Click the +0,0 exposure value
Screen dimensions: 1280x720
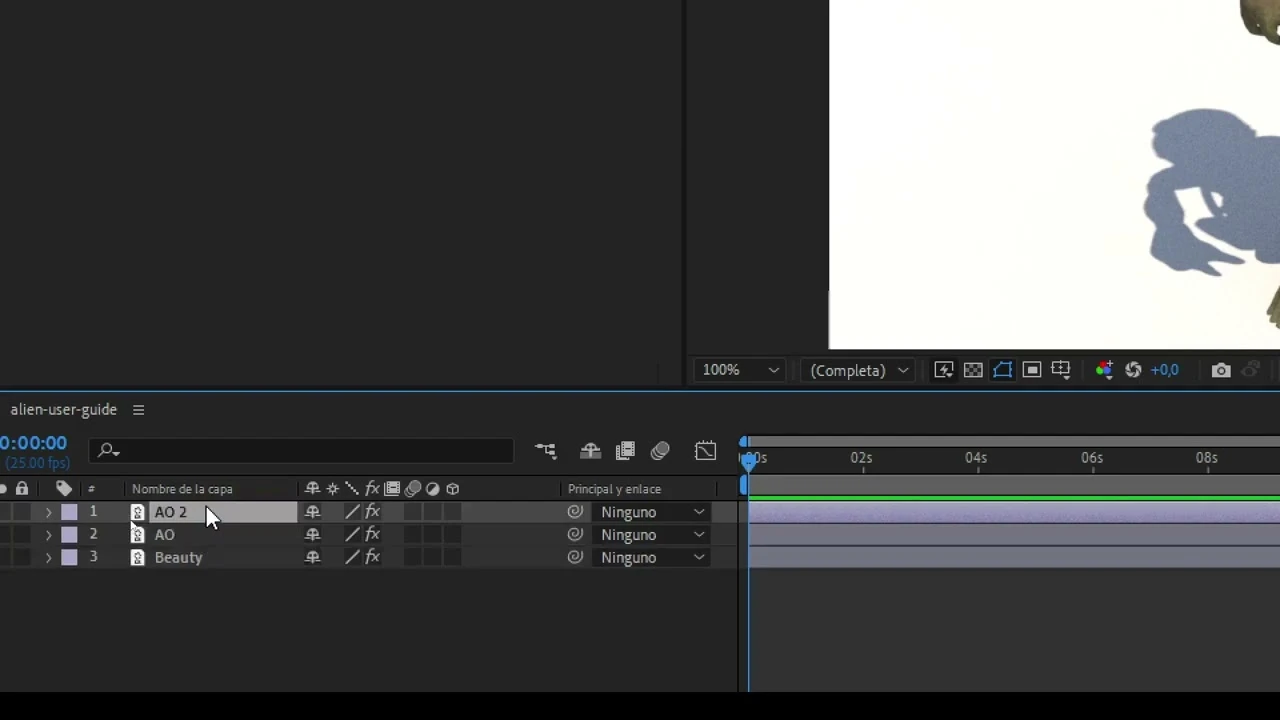click(x=1164, y=370)
